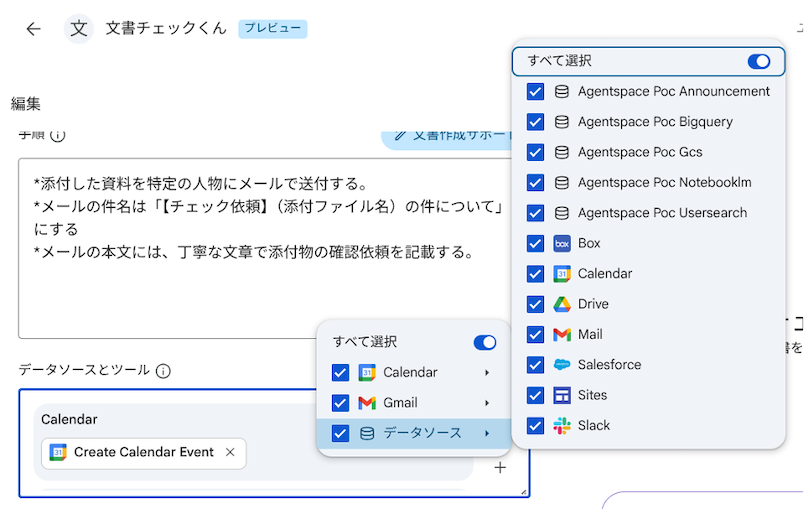Expand the Calendar submenu arrow
The width and height of the screenshot is (804, 509).
click(487, 373)
